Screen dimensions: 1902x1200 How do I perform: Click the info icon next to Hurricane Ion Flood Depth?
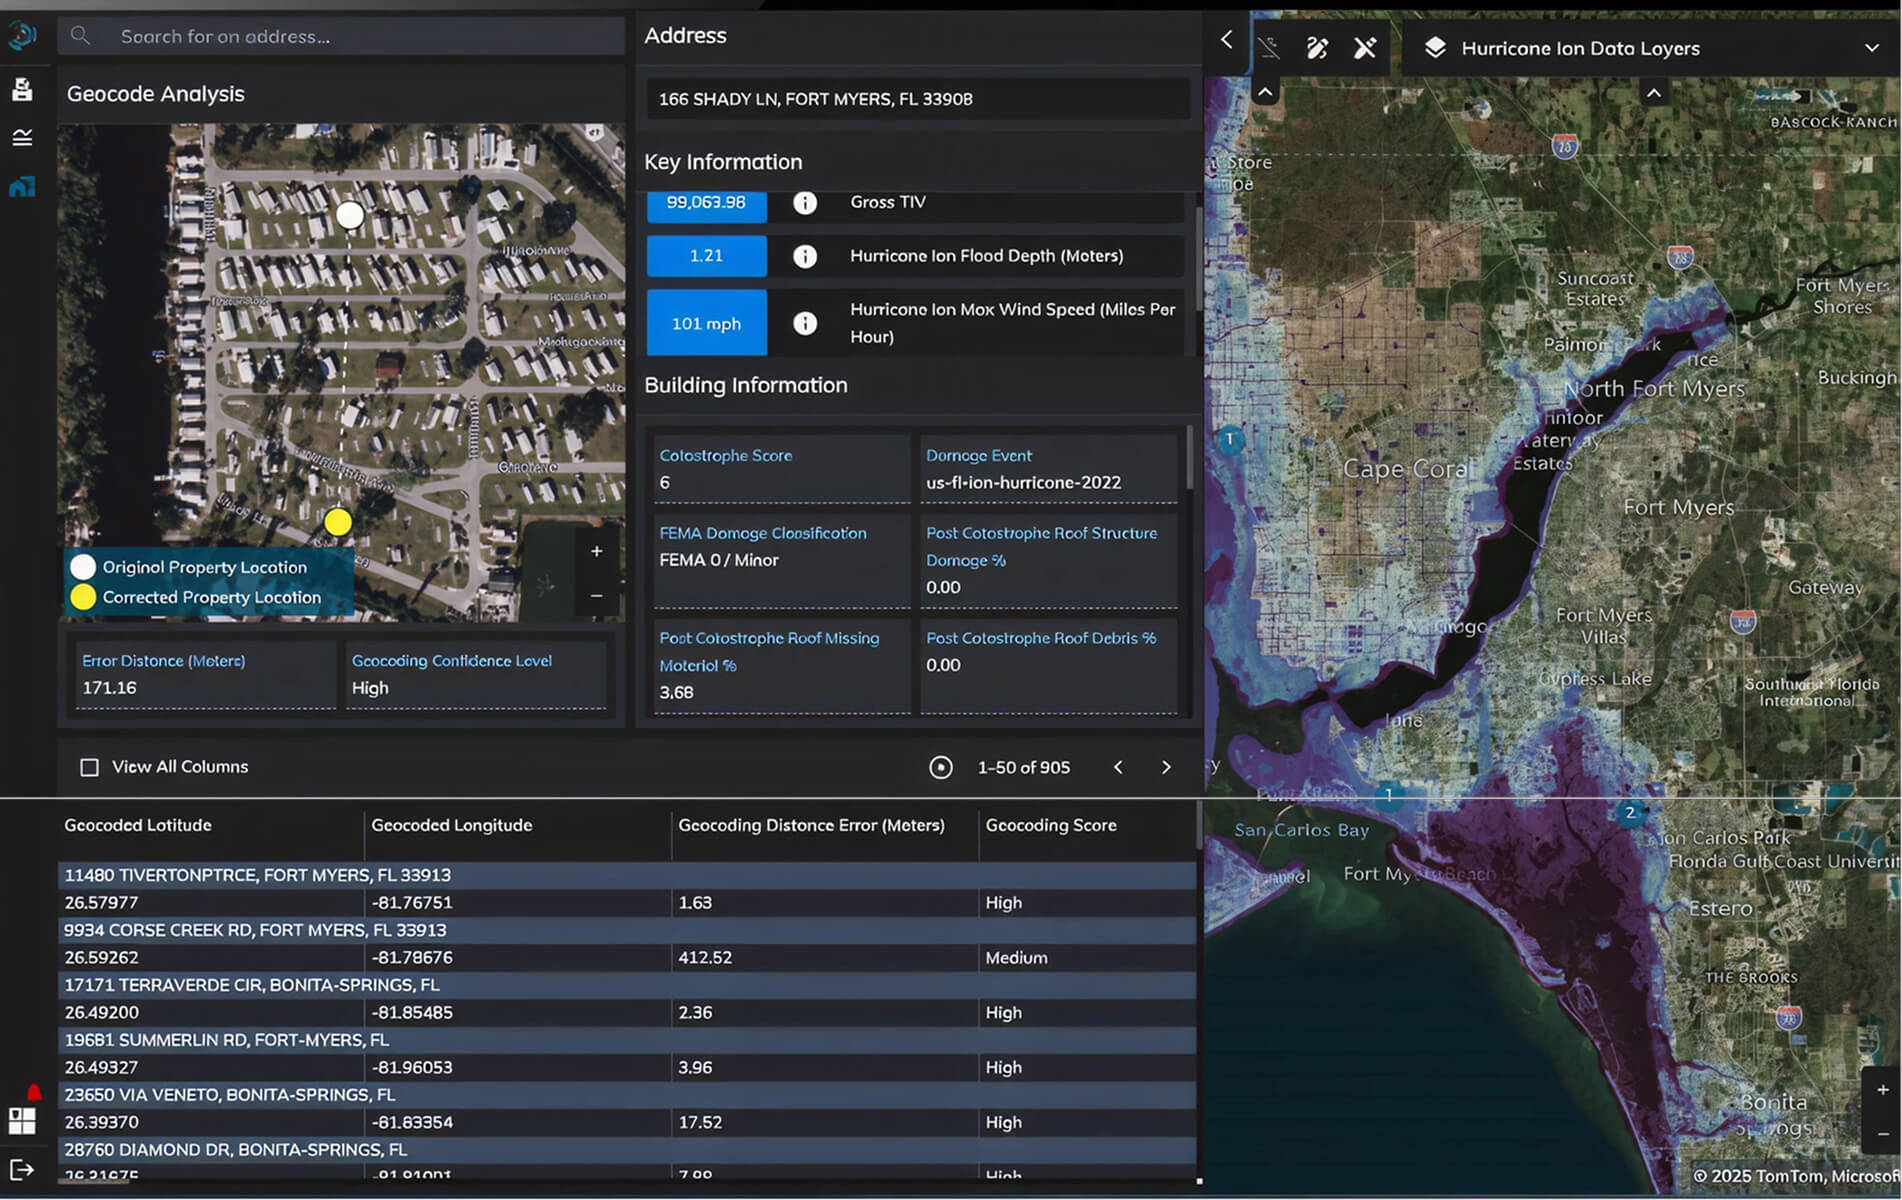[x=804, y=256]
